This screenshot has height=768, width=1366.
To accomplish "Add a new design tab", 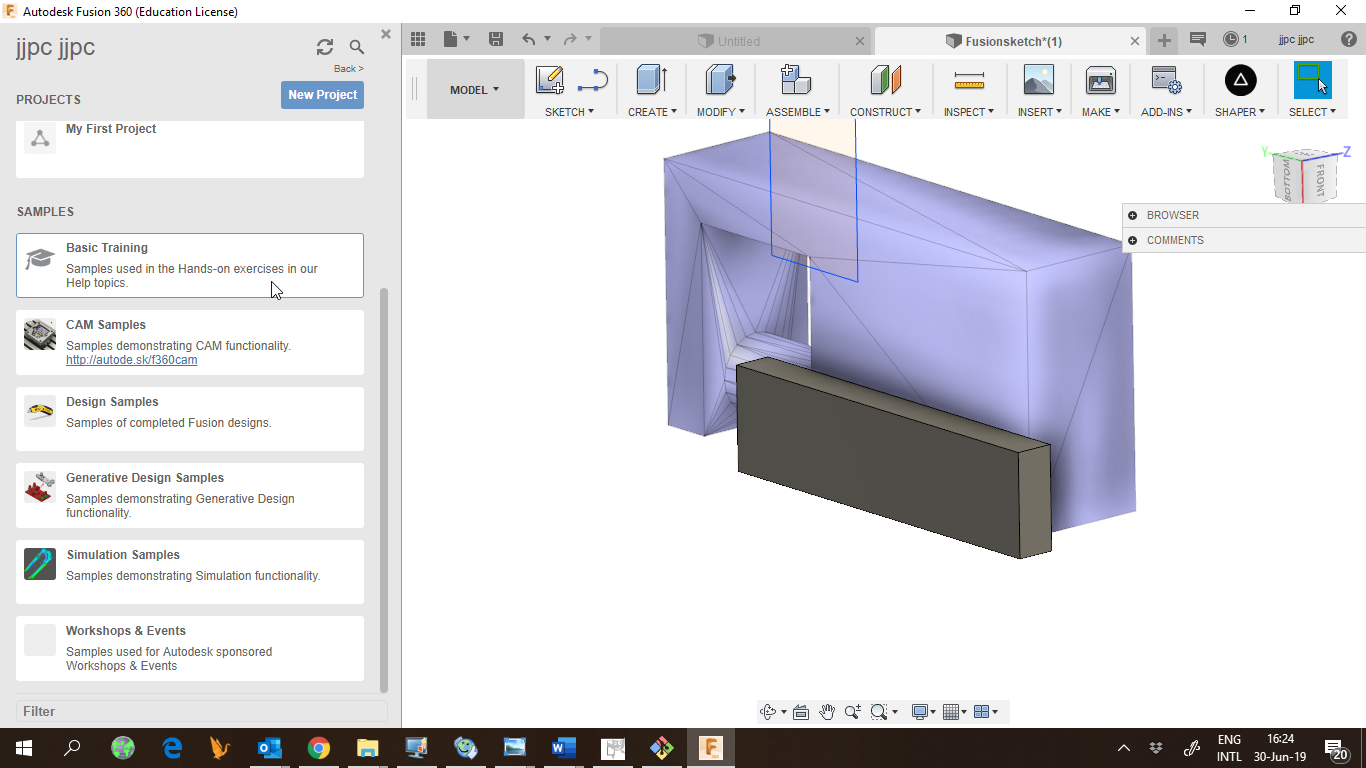I will (x=1164, y=40).
